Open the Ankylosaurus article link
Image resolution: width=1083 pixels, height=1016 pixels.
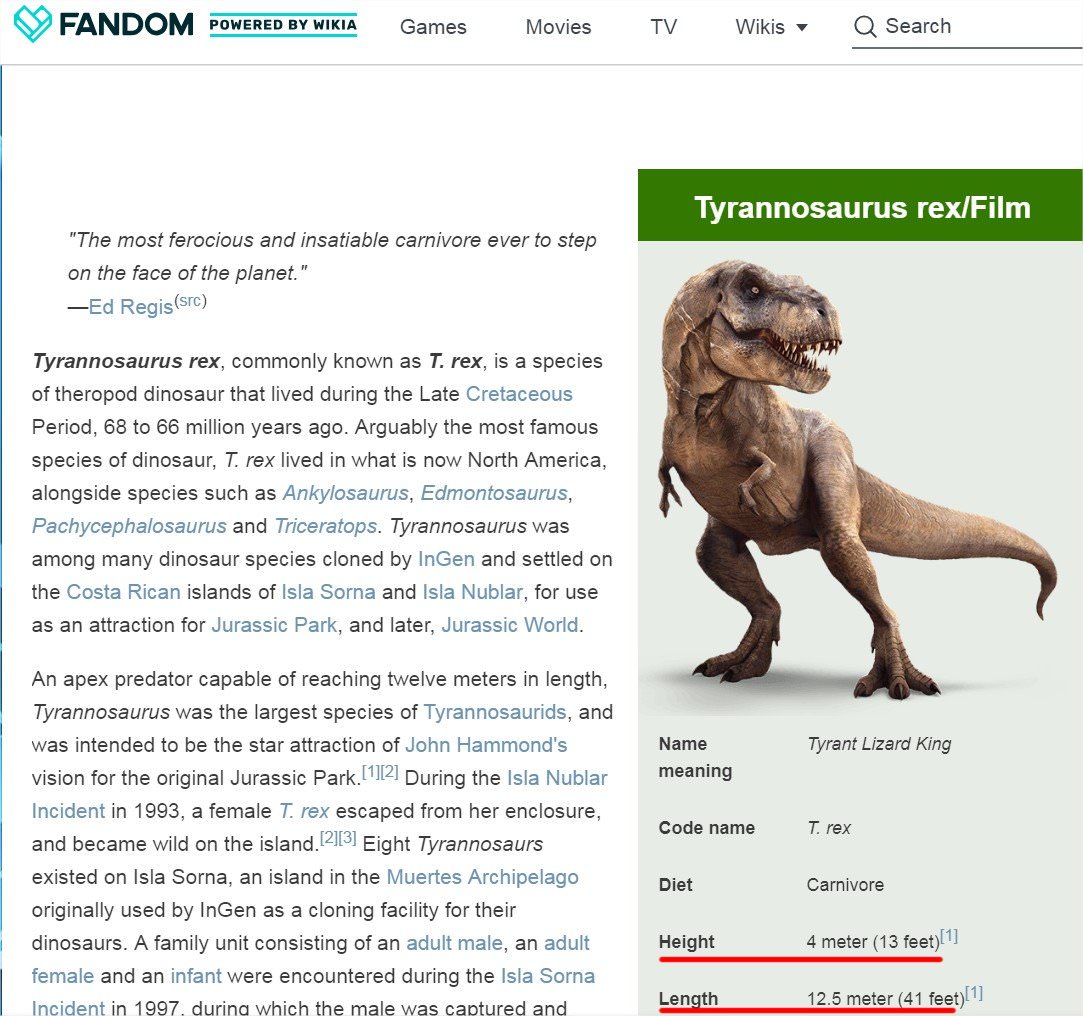tap(346, 493)
